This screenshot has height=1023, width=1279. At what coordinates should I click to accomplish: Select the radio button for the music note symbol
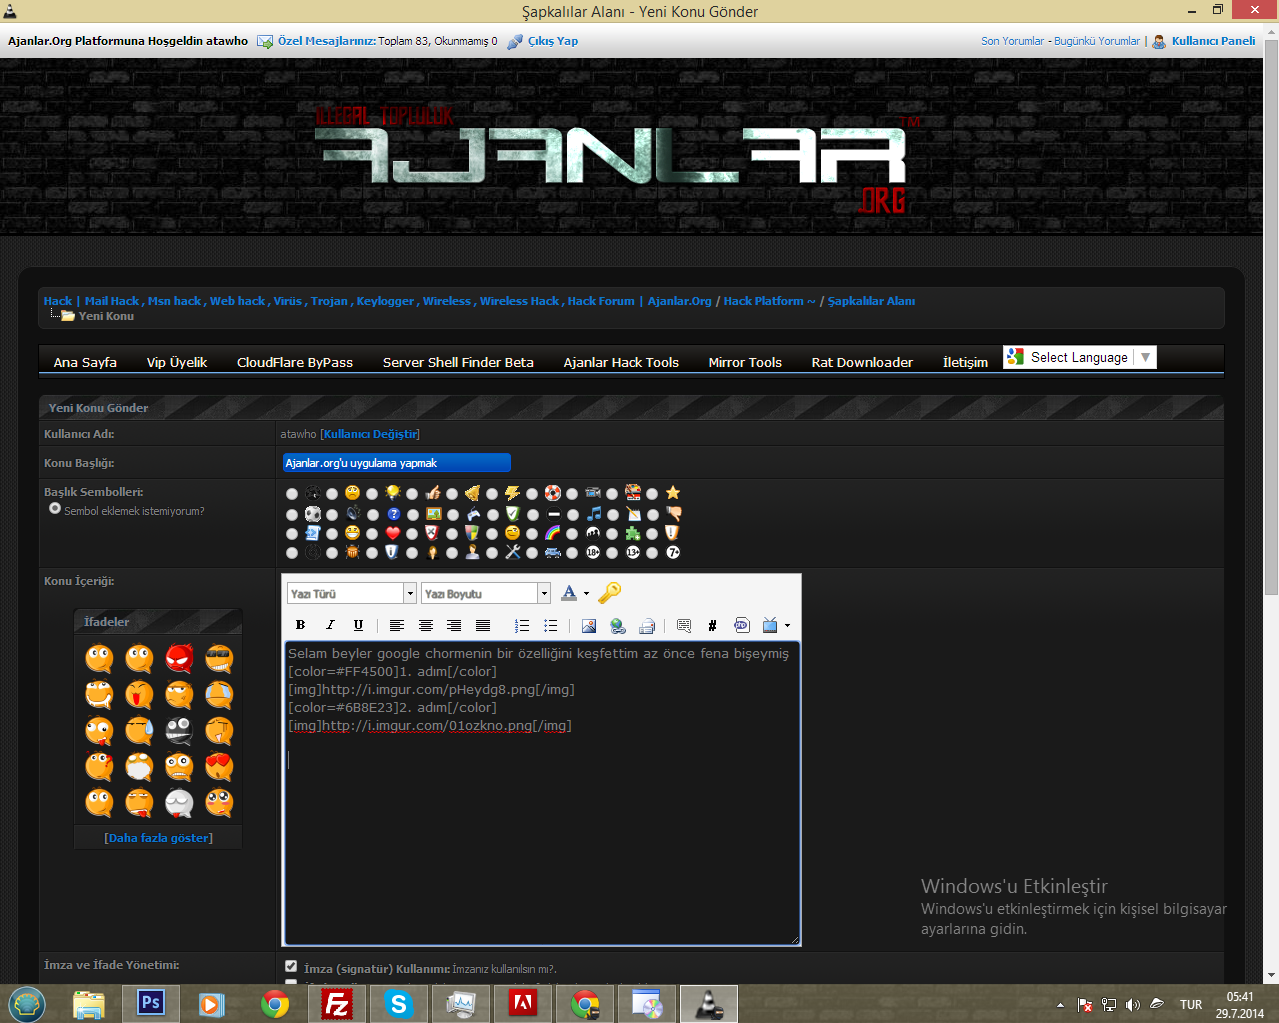[x=572, y=514]
